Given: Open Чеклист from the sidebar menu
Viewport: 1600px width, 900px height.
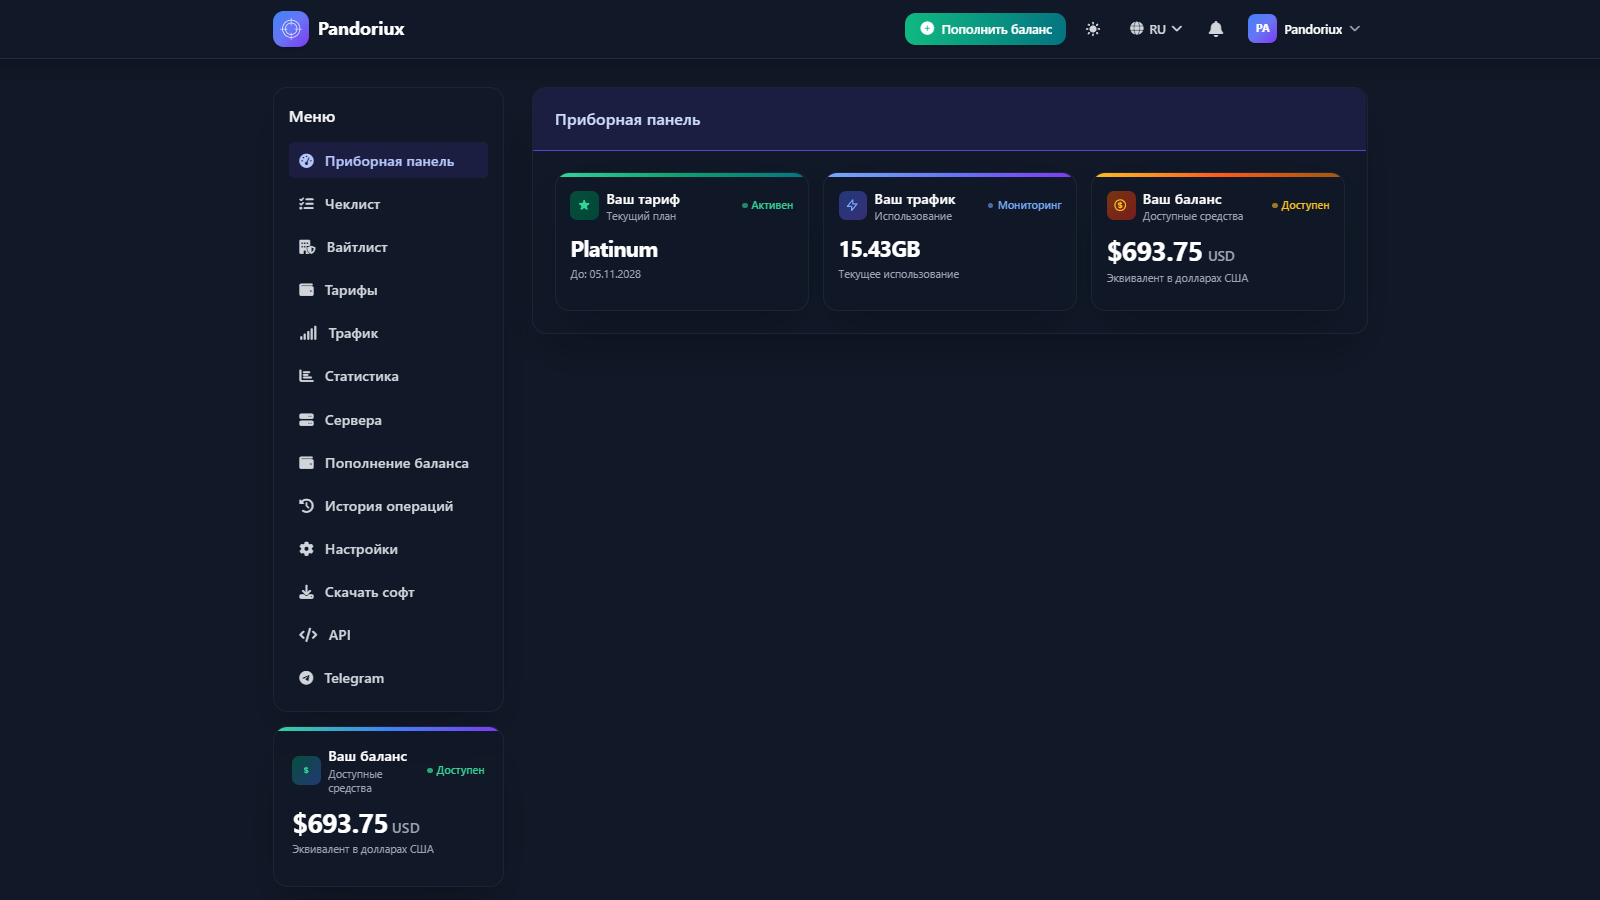Looking at the screenshot, I should [x=352, y=204].
